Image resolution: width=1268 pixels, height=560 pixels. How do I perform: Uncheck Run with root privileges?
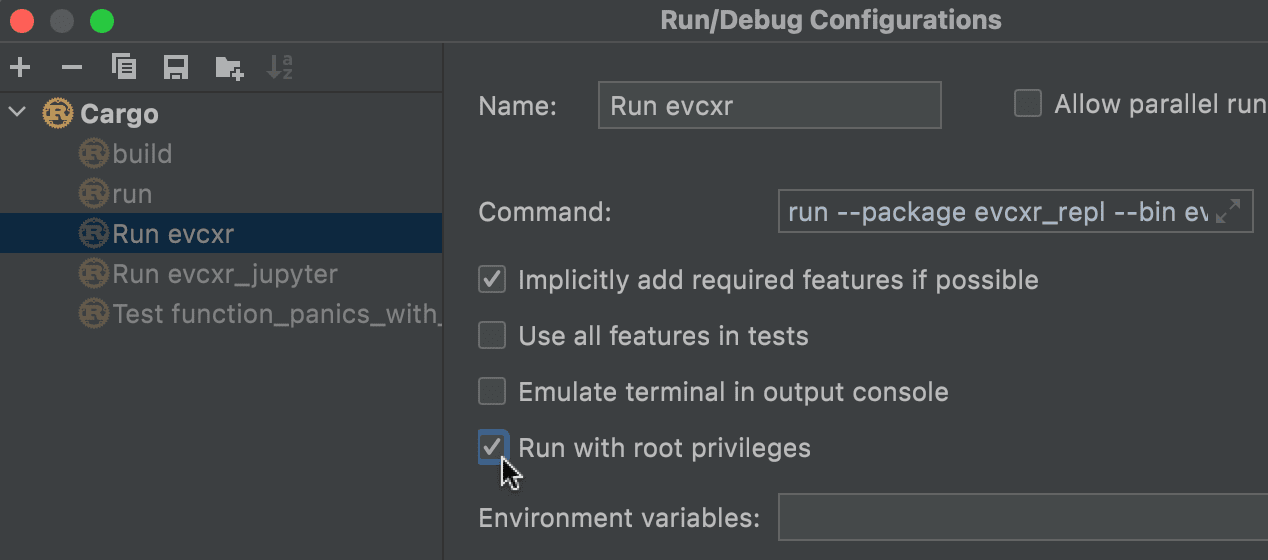492,447
